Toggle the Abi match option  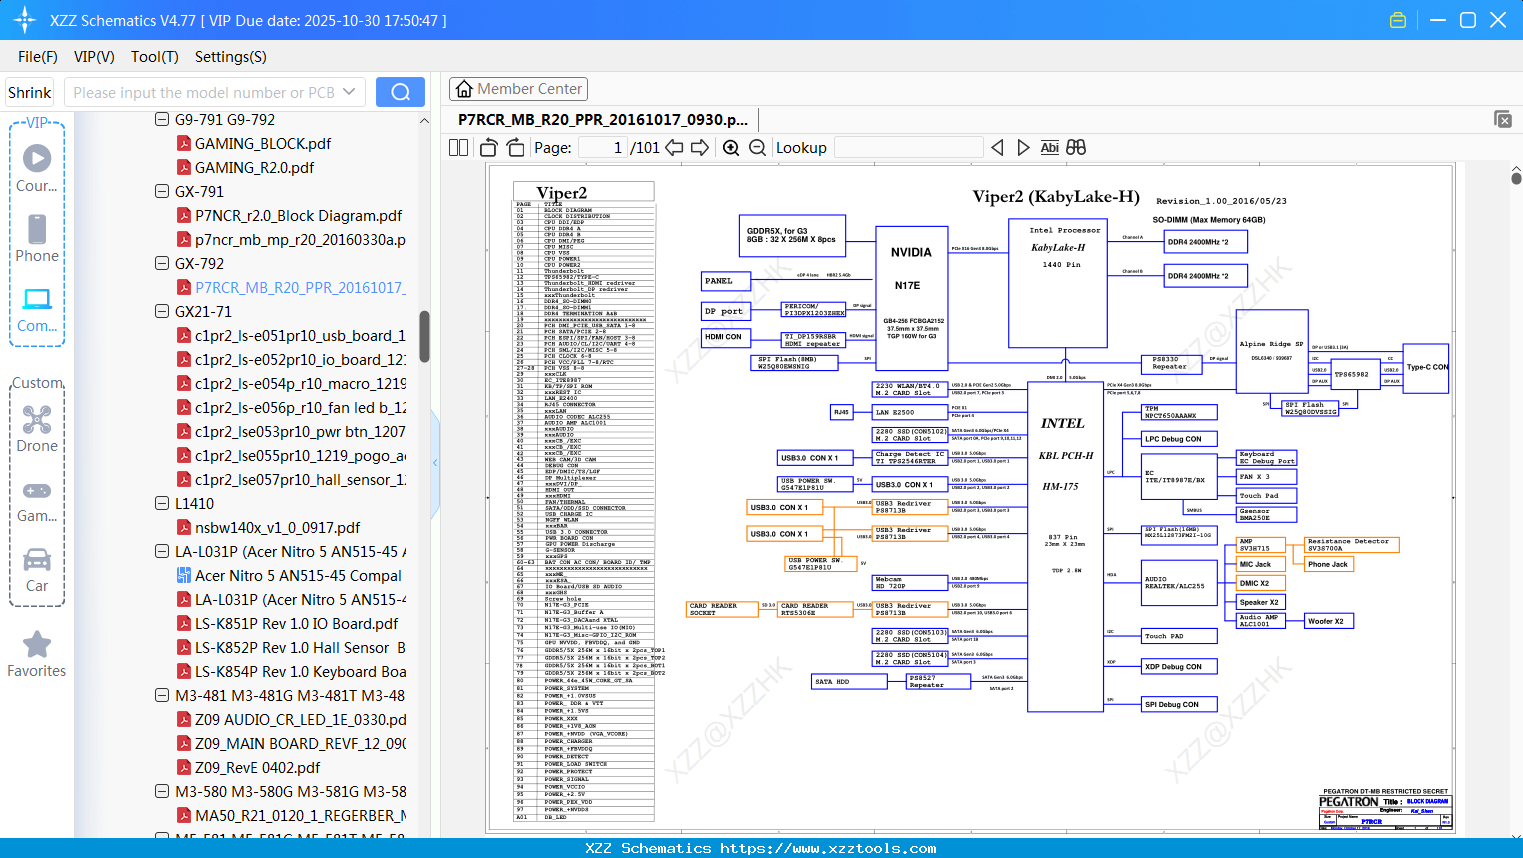(x=1049, y=148)
